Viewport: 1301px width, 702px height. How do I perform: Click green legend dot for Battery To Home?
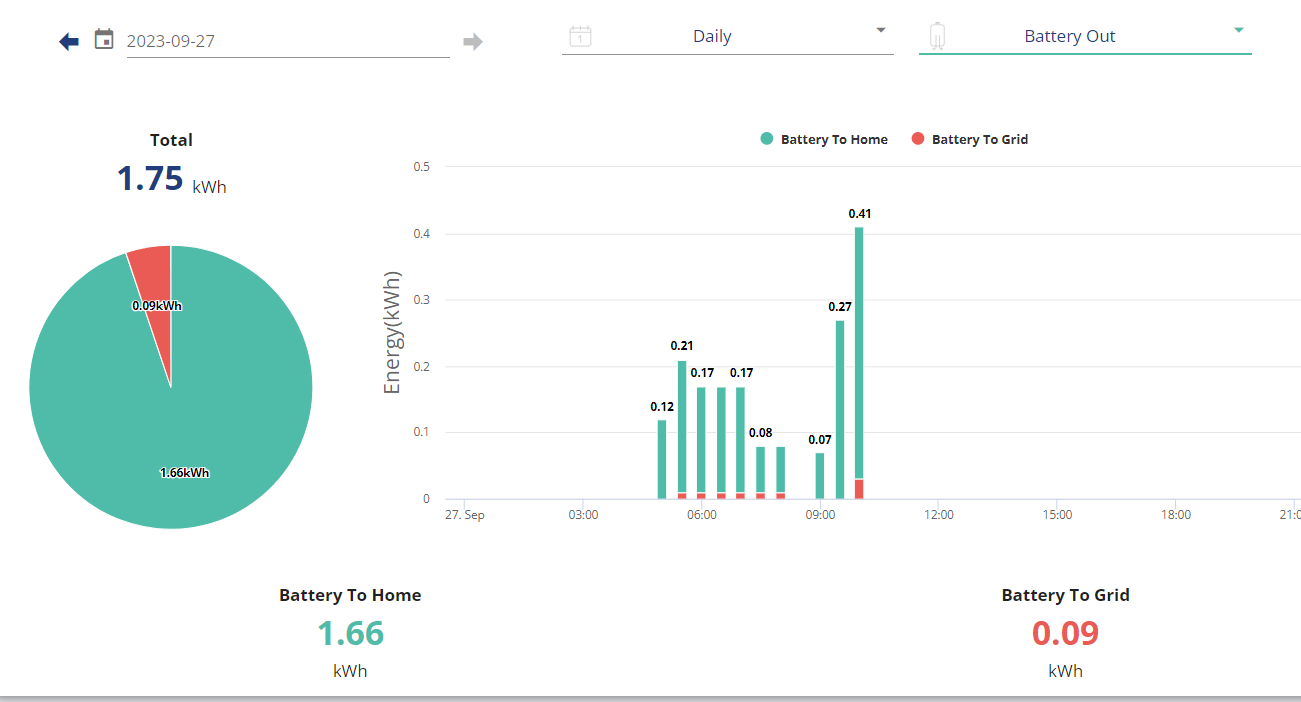tap(767, 139)
